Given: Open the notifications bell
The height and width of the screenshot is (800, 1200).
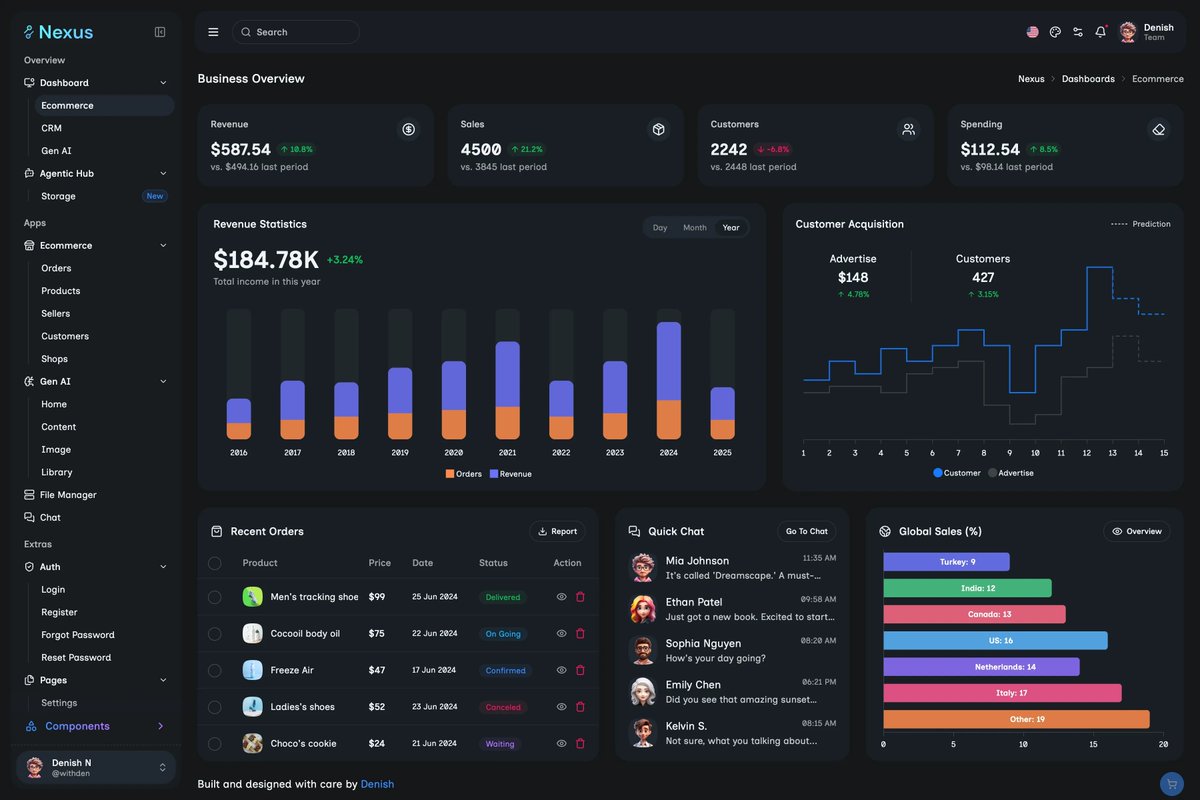Looking at the screenshot, I should (x=1100, y=31).
